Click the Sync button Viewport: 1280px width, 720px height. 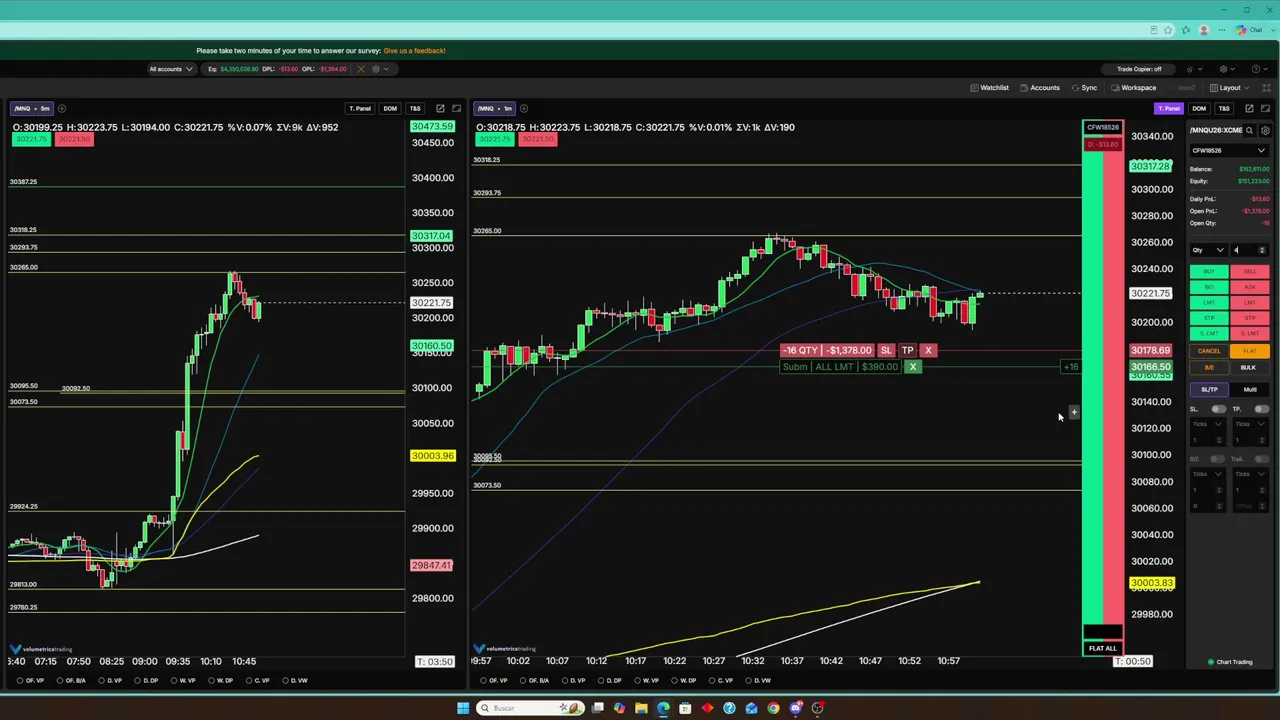1084,87
